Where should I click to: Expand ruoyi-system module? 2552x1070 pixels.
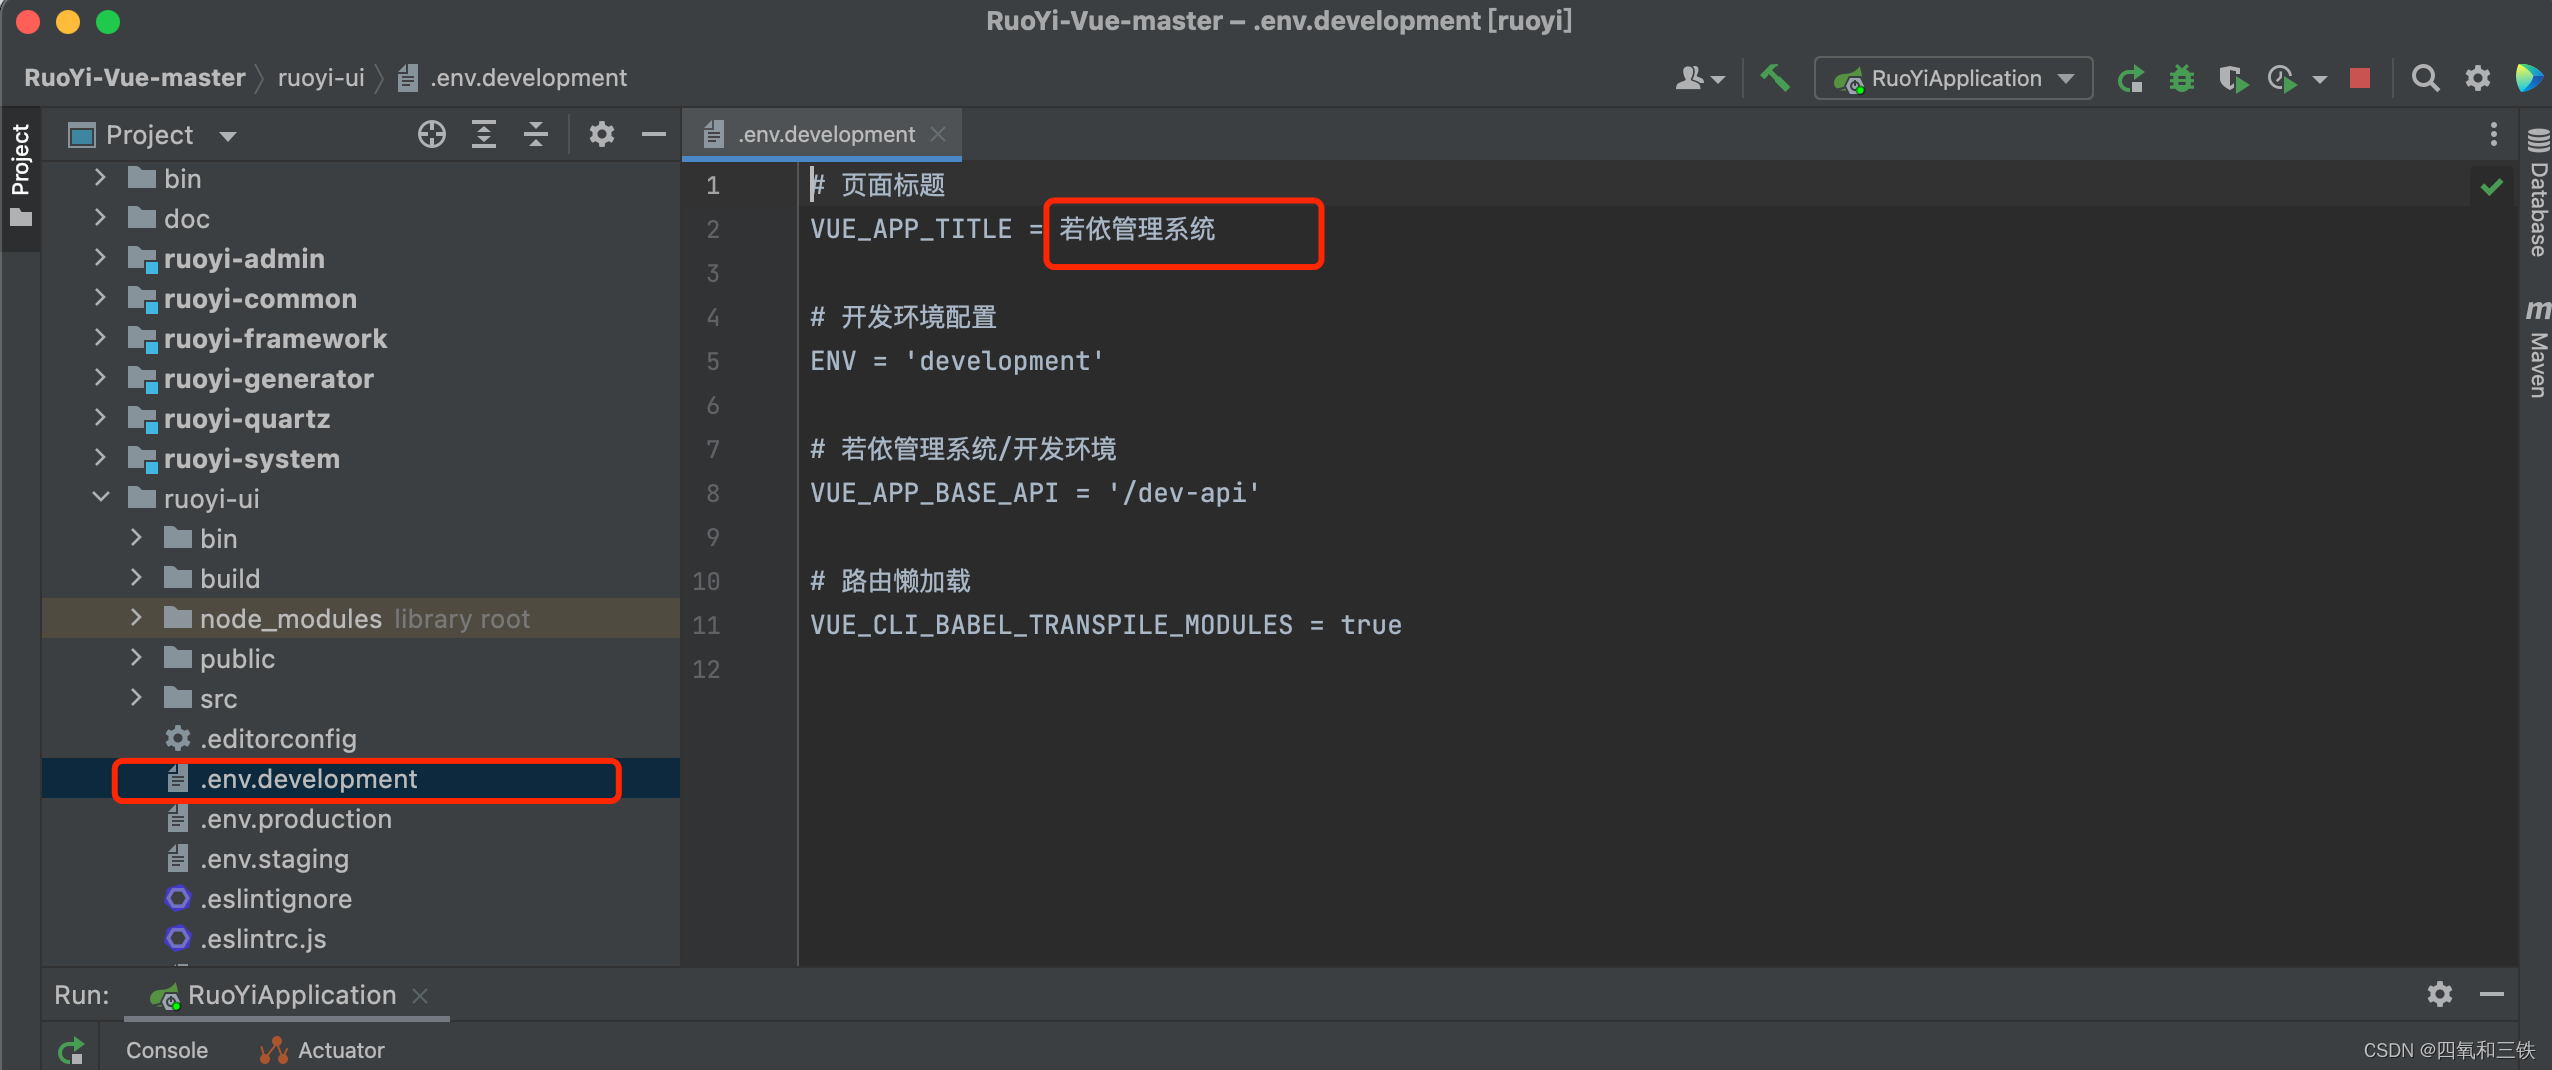point(100,458)
